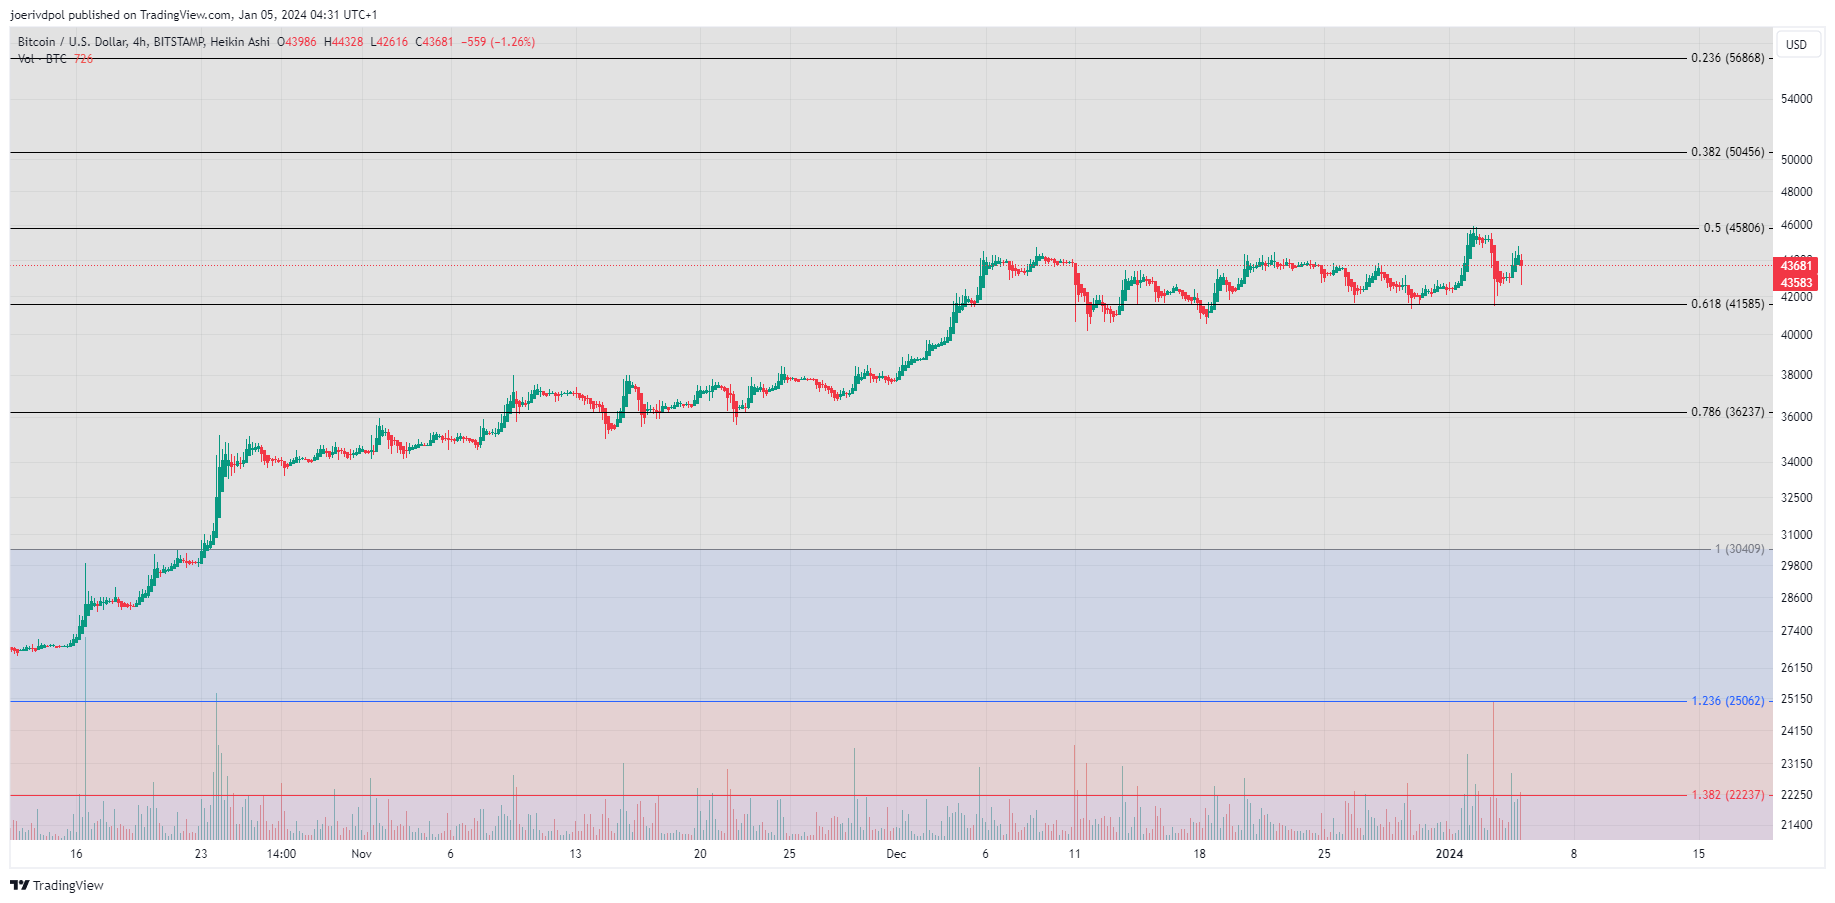Select the 0.5 (45806) Fibonacci label

tap(1734, 228)
